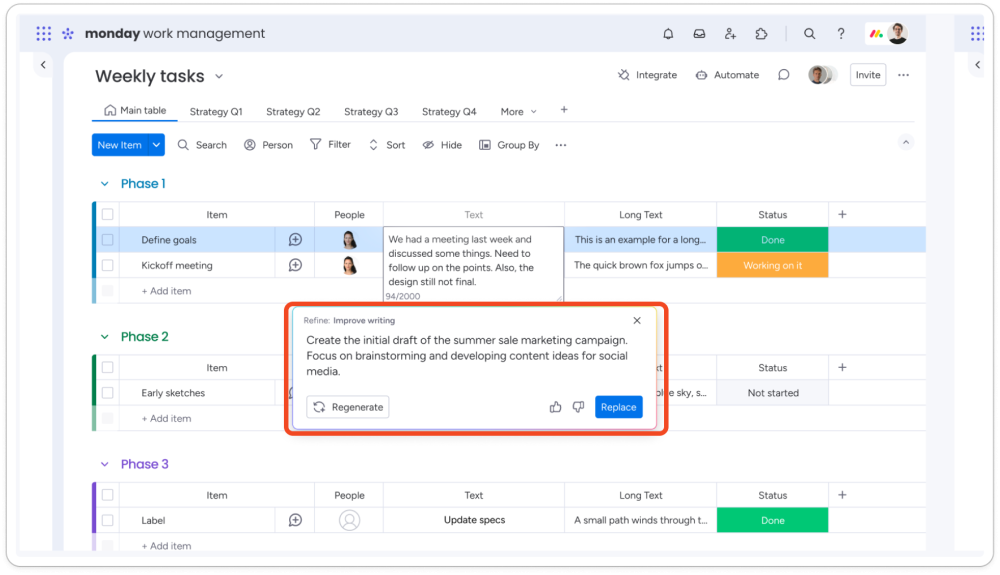The width and height of the screenshot is (1000, 575).
Task: Collapse the Phase 1 group
Action: (x=104, y=184)
